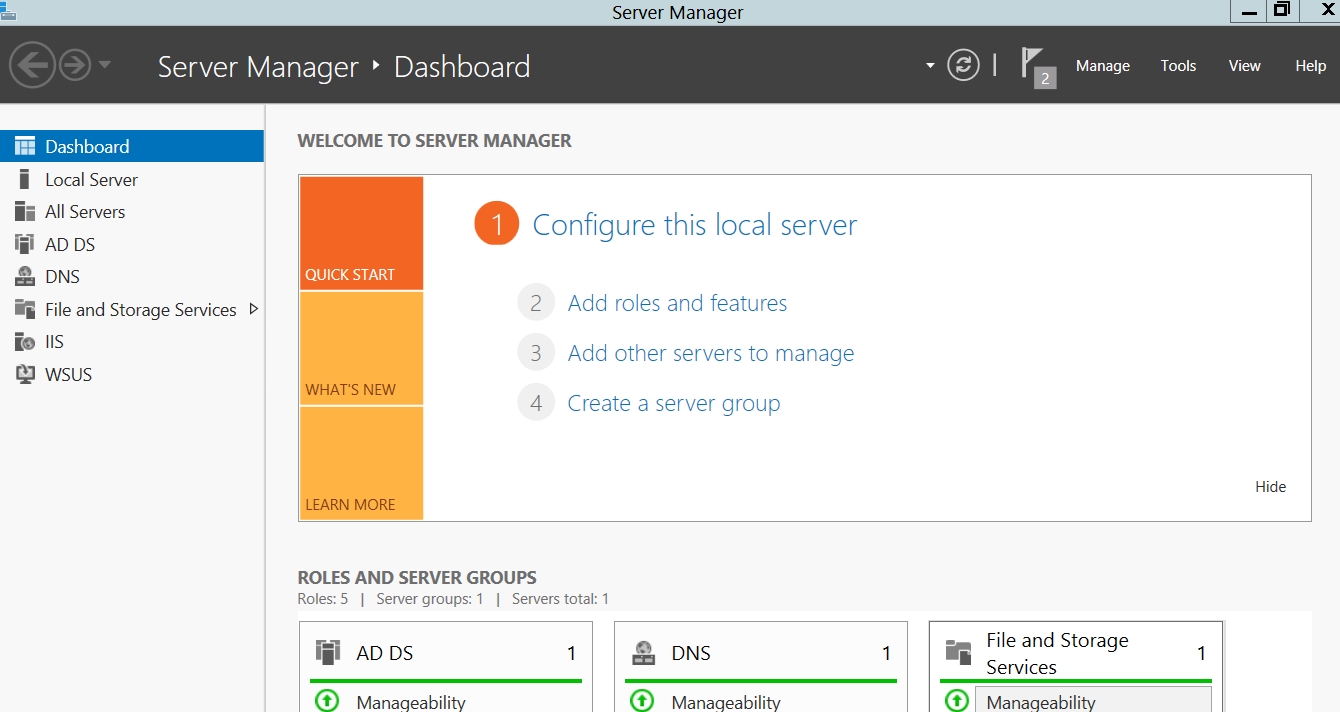
Task: Click the forward navigation arrow
Action: coord(75,66)
